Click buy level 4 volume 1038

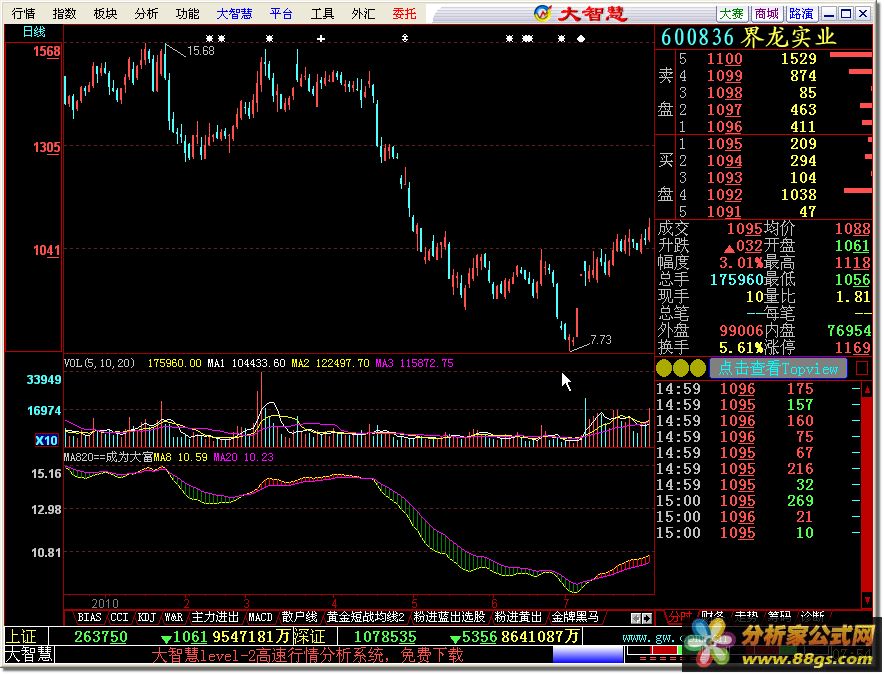point(798,194)
